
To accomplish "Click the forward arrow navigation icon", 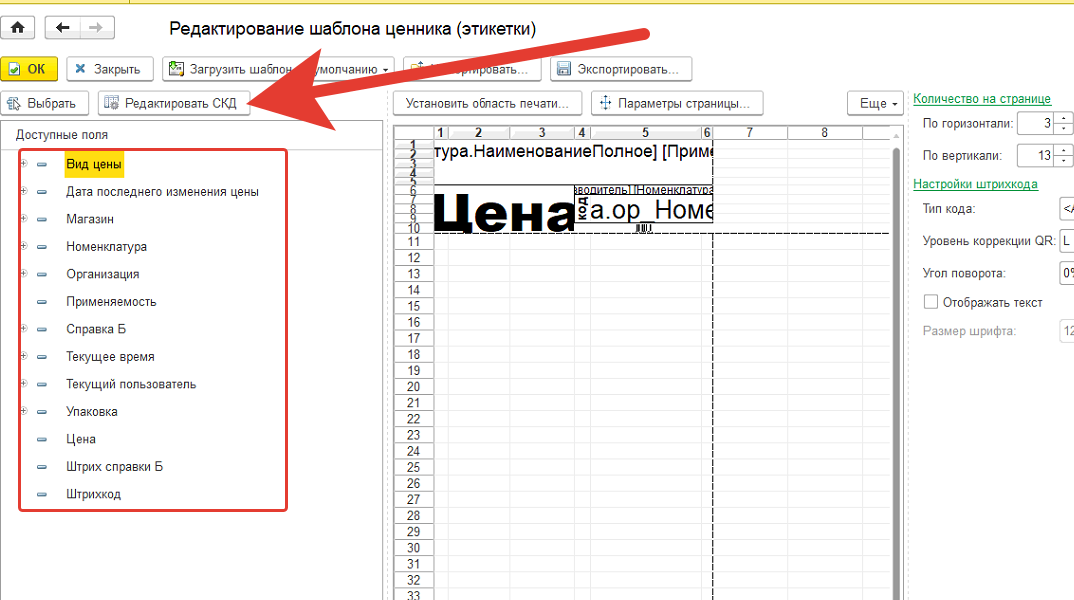I will pos(97,28).
